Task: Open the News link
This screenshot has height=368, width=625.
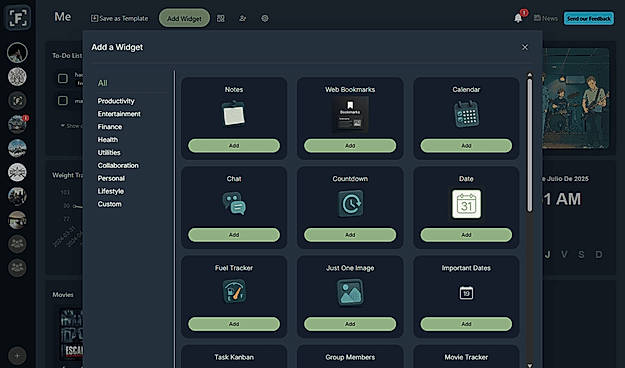Action: pyautogui.click(x=546, y=18)
